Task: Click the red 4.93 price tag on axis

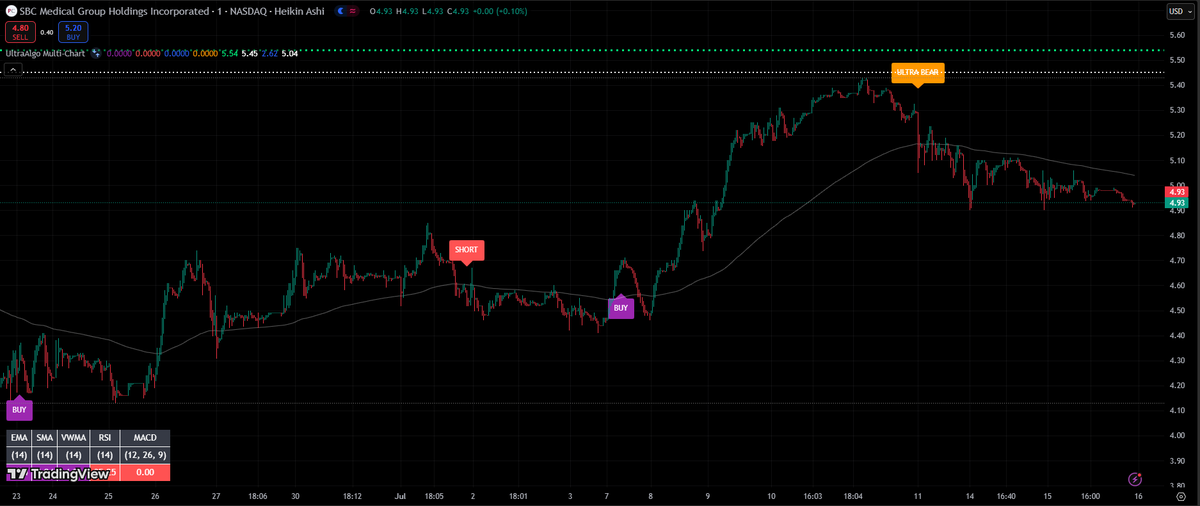Action: (x=1176, y=191)
